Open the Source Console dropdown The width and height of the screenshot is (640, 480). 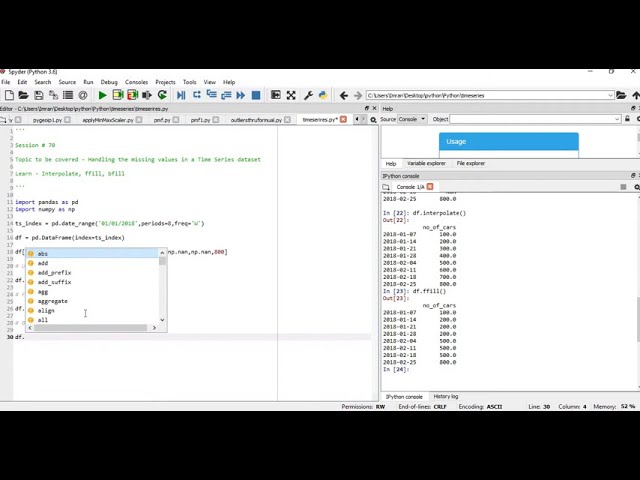[412, 119]
